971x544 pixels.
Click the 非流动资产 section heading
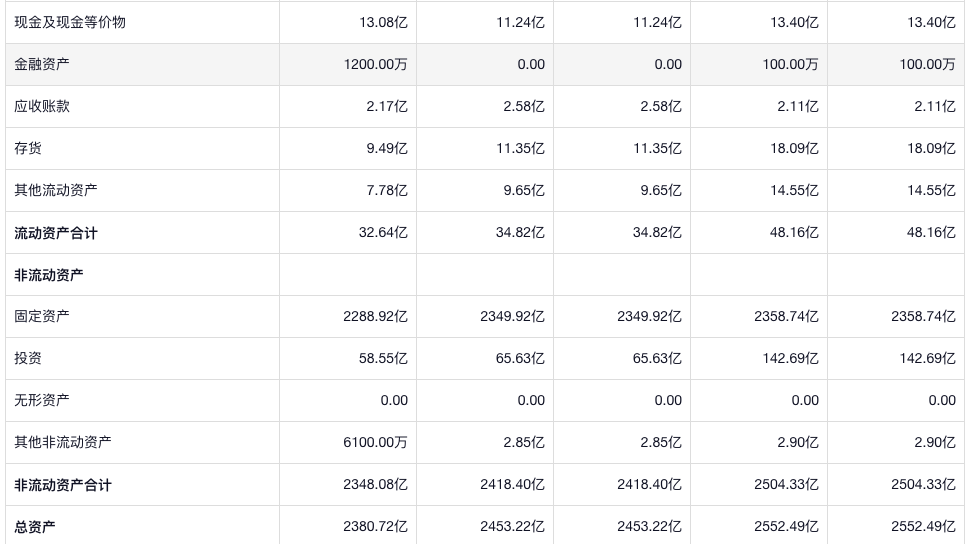(49, 275)
